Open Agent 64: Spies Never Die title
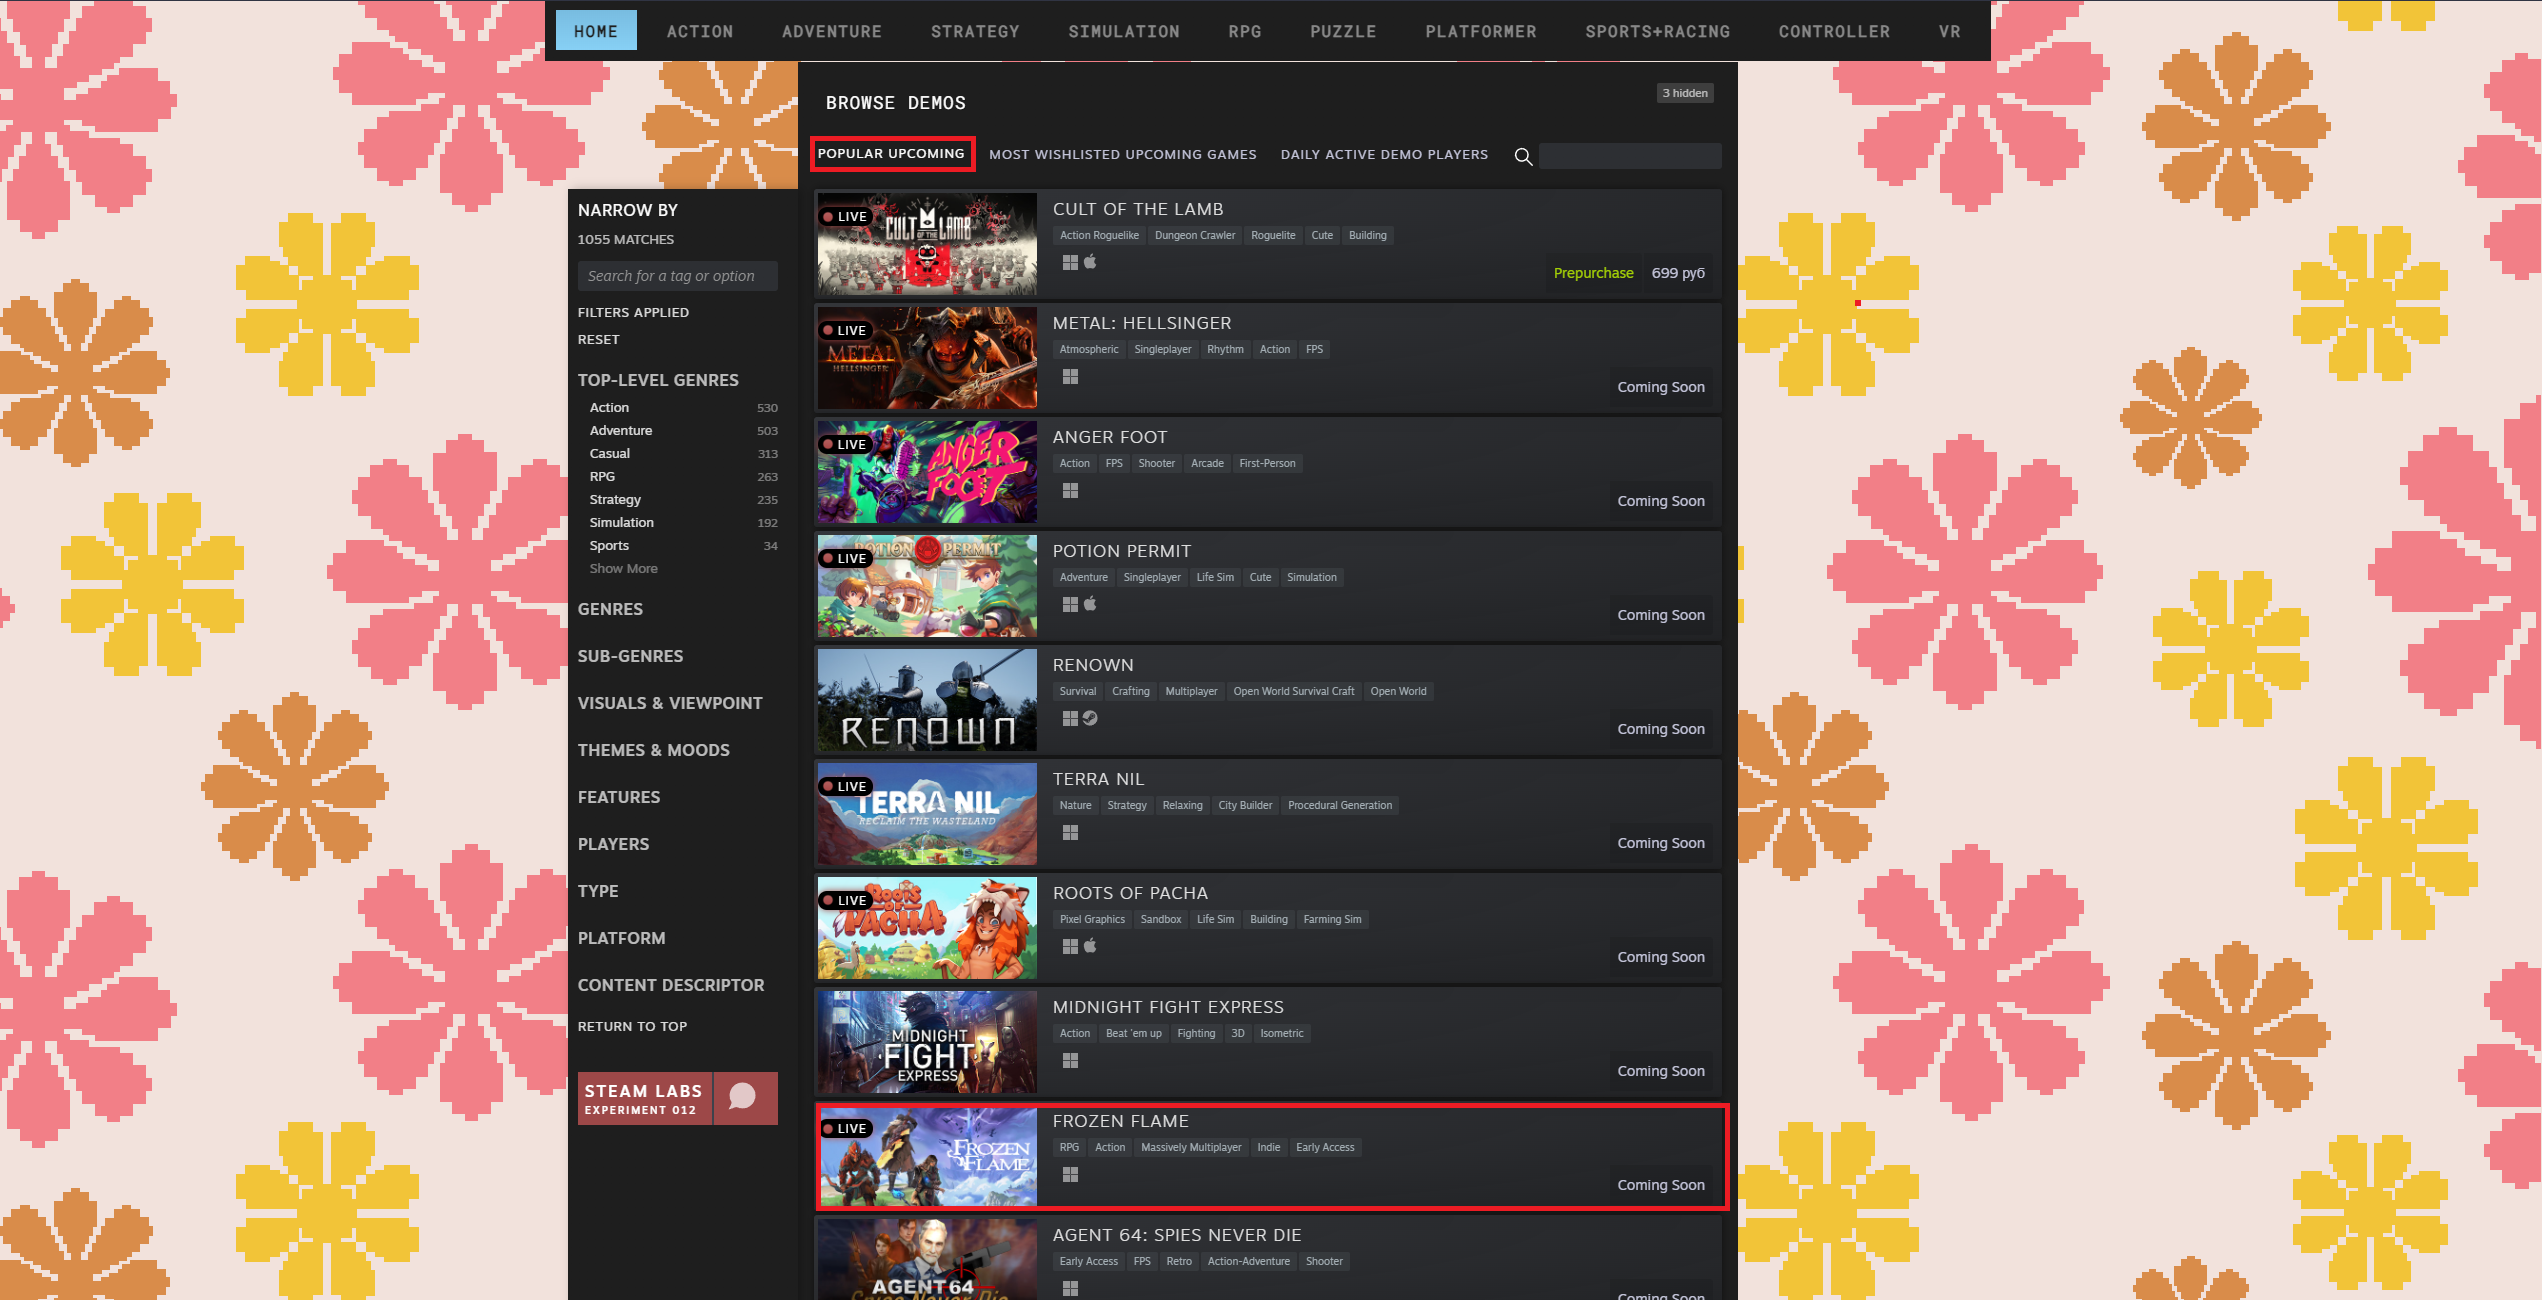 click(x=1177, y=1235)
